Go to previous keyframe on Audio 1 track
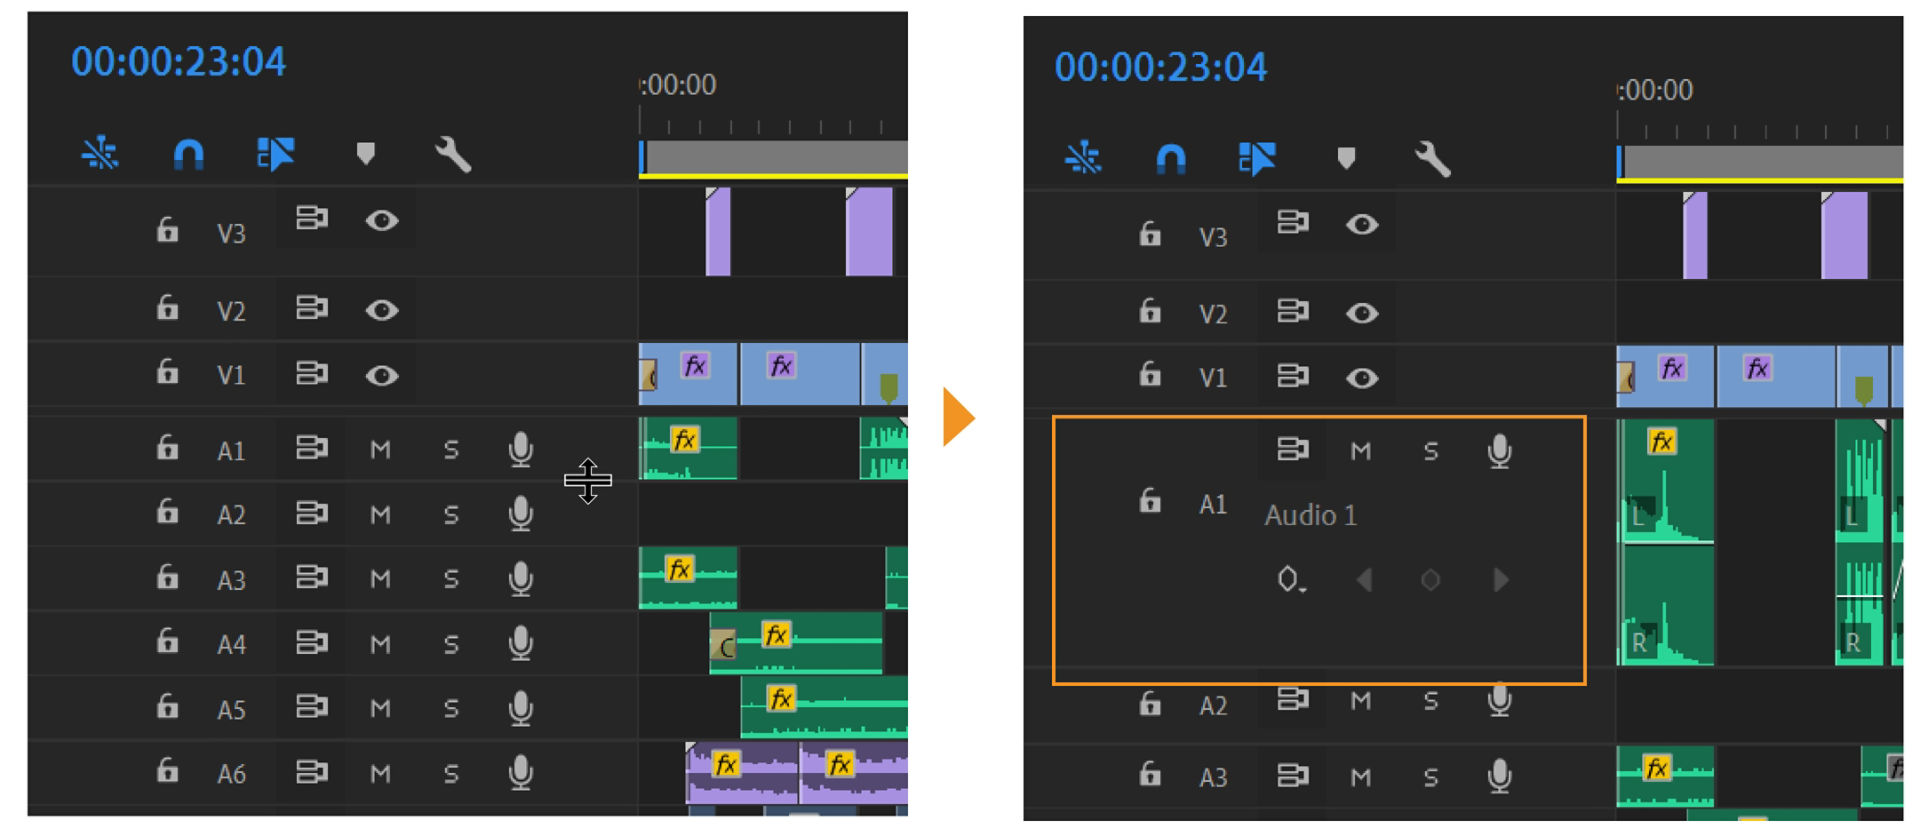Screen dimensions: 1920x837 coord(1364,580)
